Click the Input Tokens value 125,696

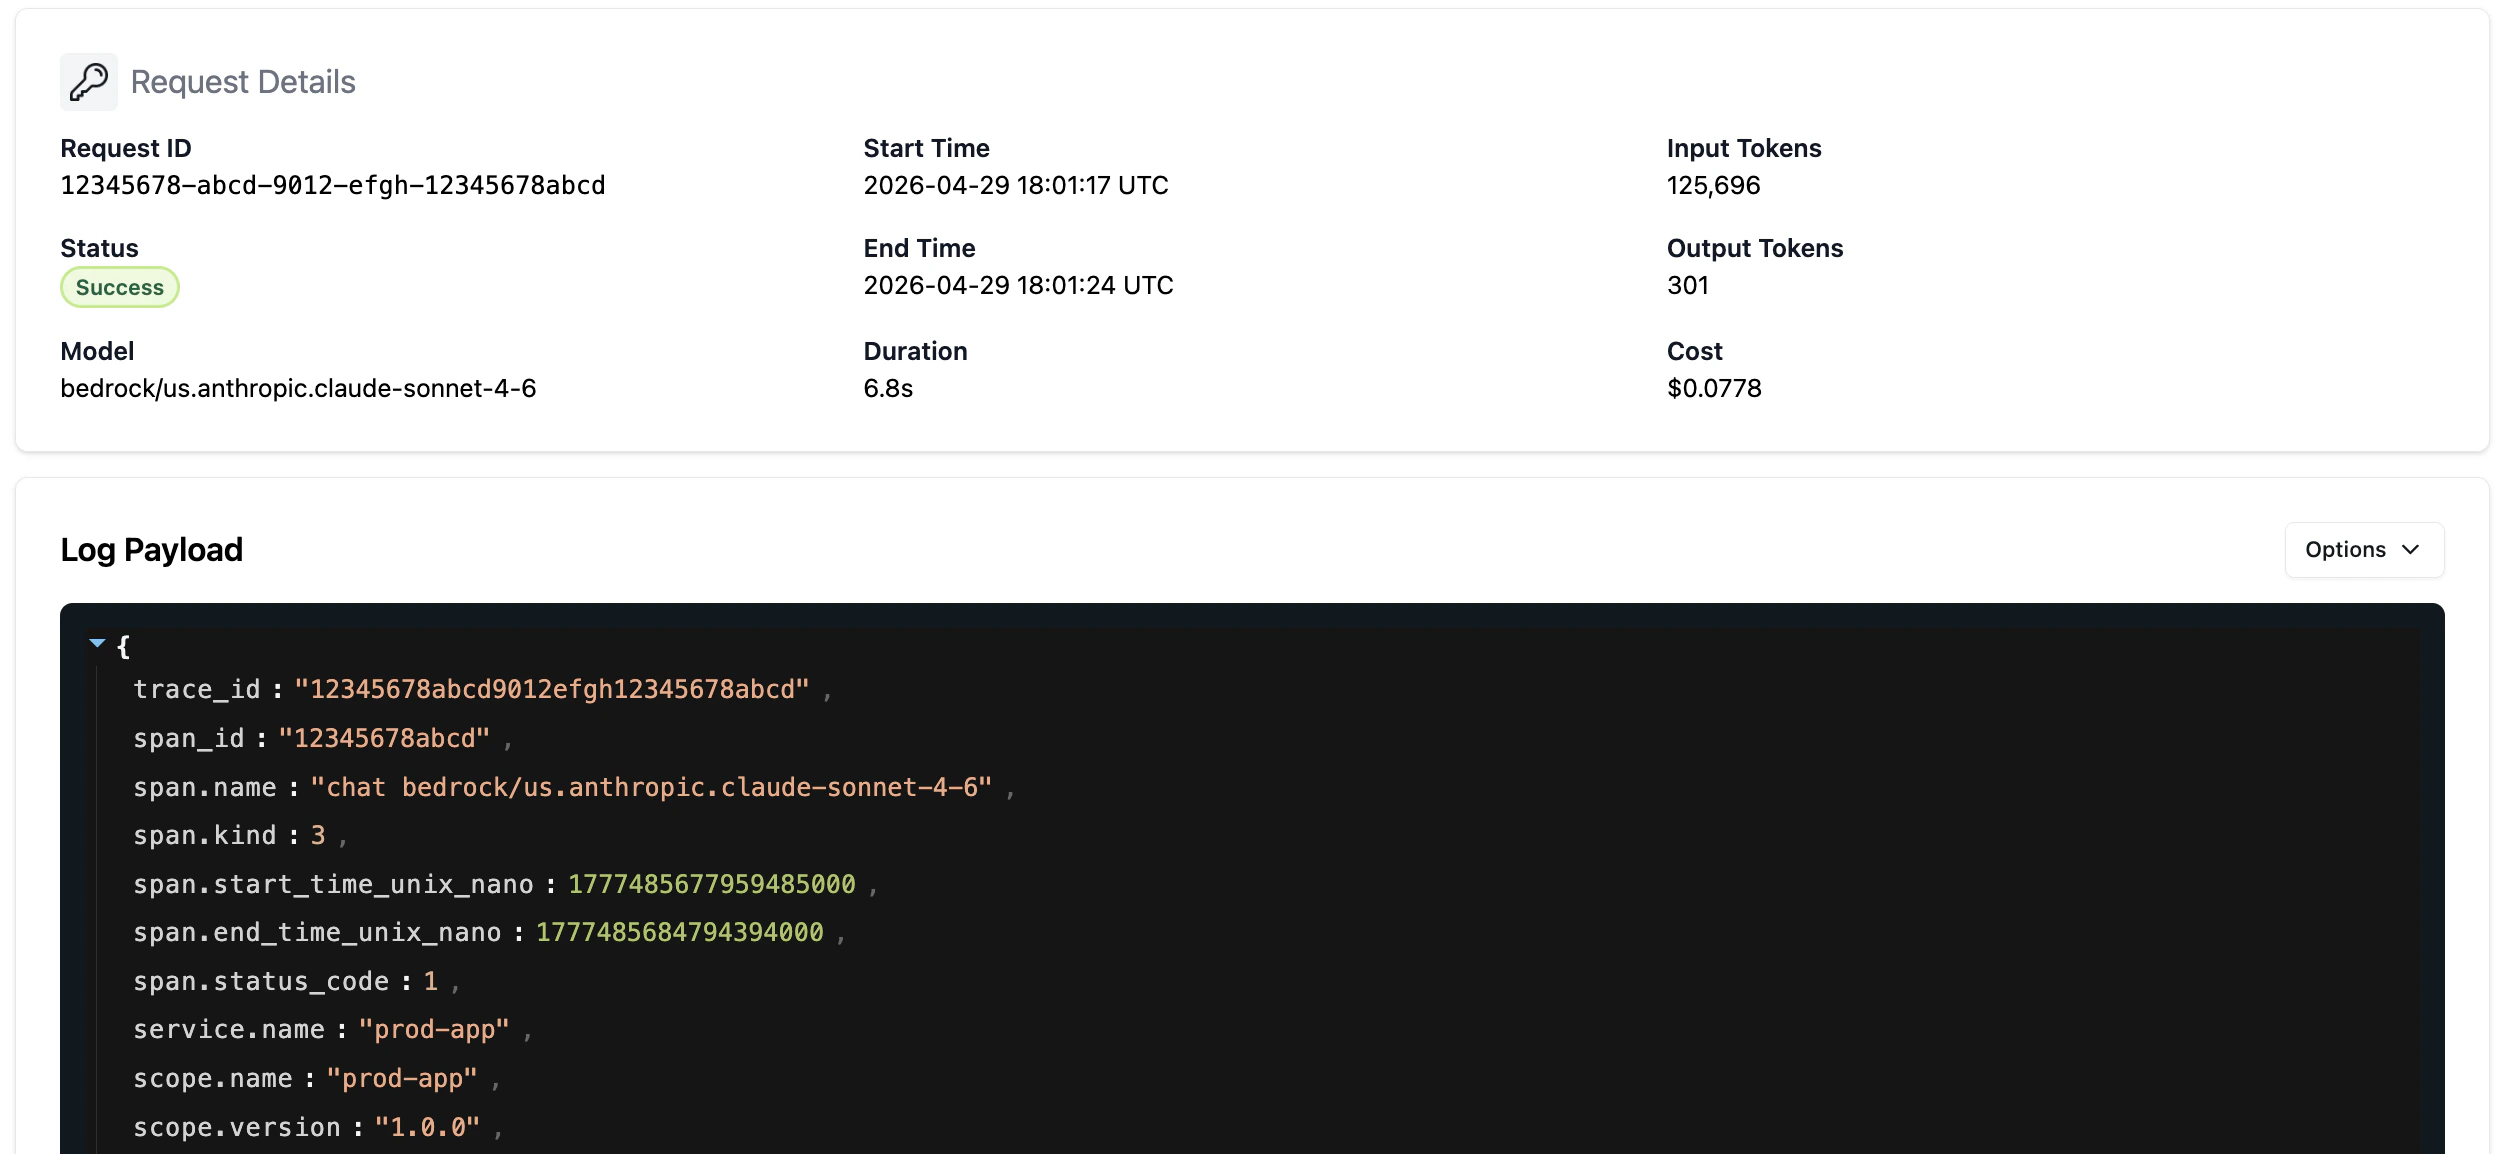coord(1713,186)
